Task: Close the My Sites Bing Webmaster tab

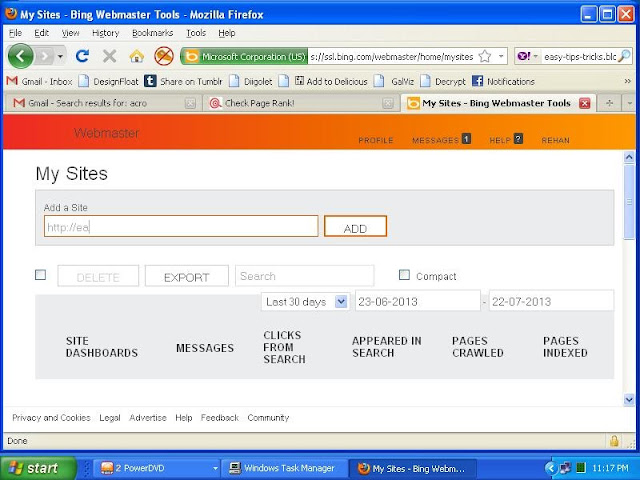Action: (x=584, y=104)
